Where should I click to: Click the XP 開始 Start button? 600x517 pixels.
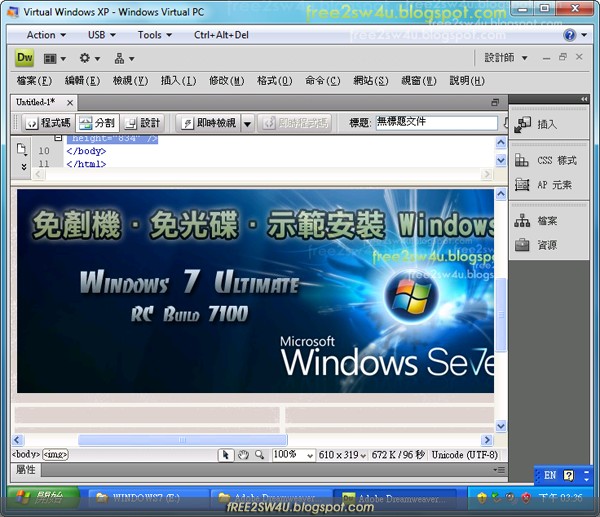tap(43, 497)
